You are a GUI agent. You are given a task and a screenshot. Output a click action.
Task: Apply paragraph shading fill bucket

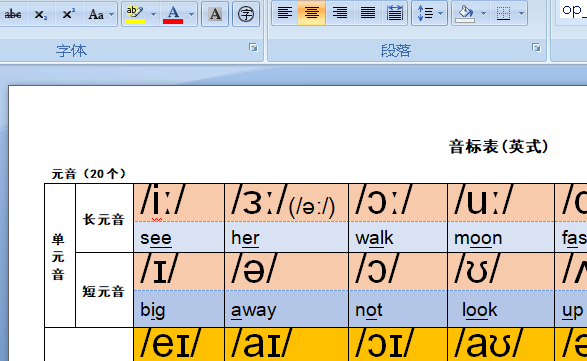pyautogui.click(x=465, y=13)
